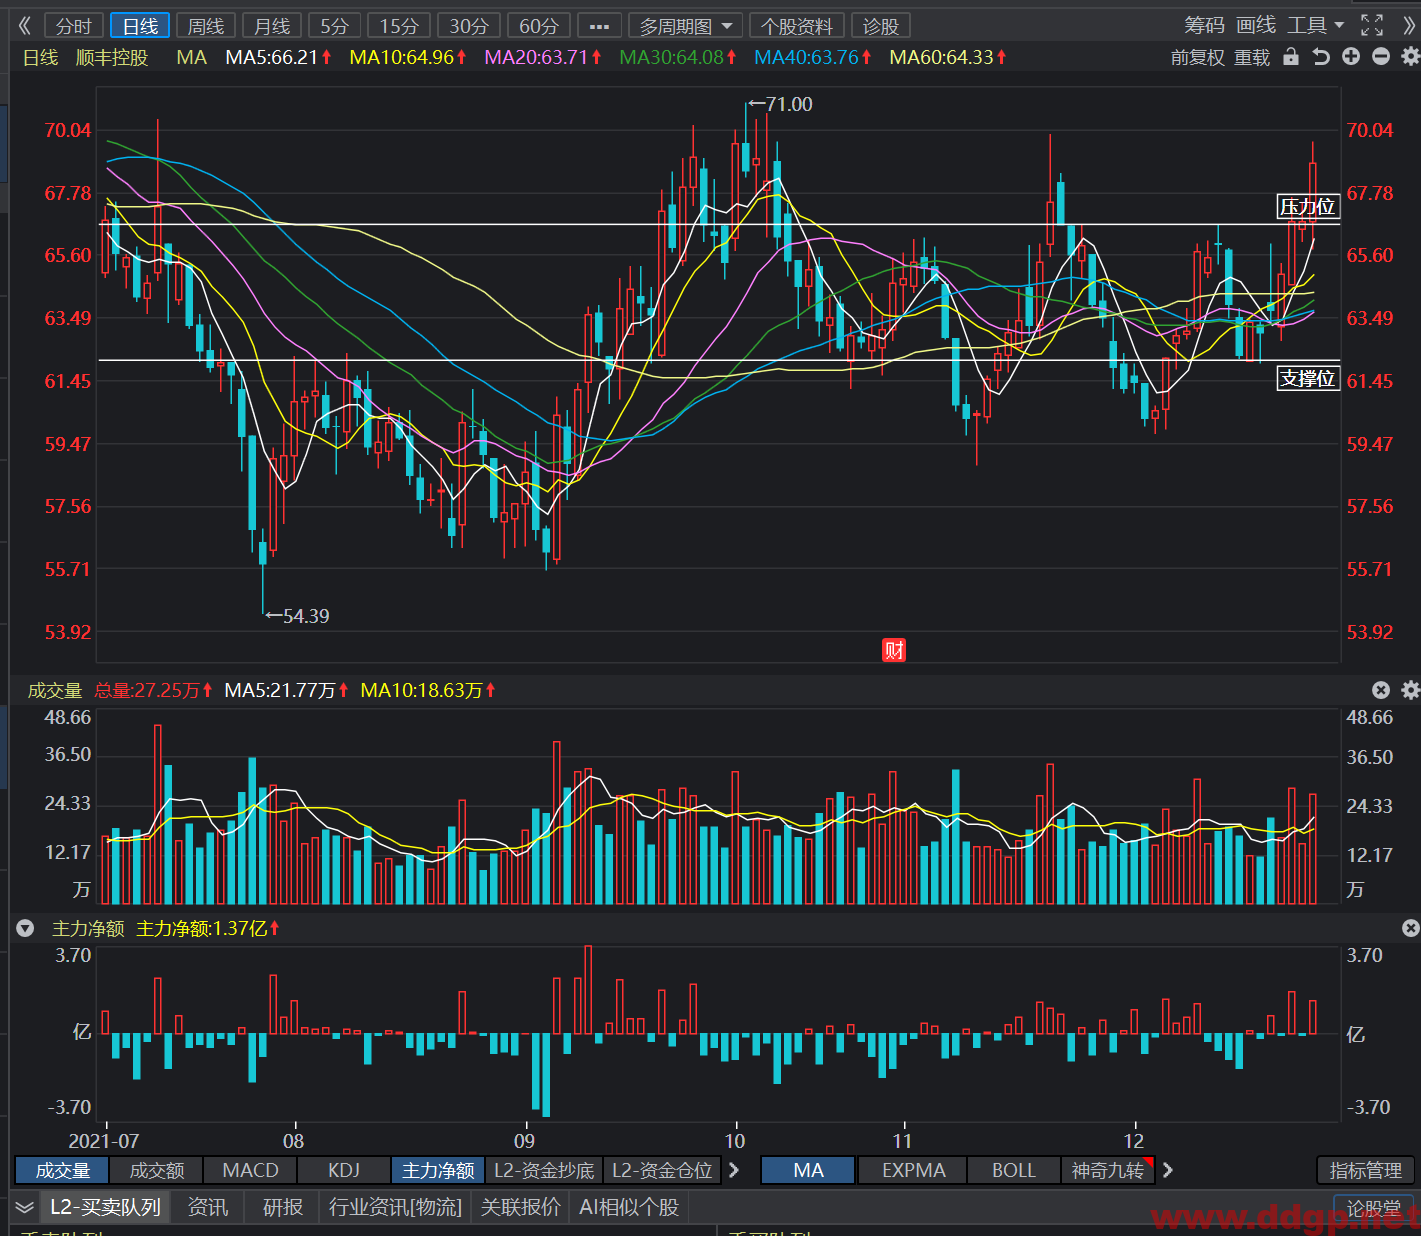Image resolution: width=1421 pixels, height=1236 pixels.
Task: Zoom out chart with minus icon
Action: (1381, 57)
